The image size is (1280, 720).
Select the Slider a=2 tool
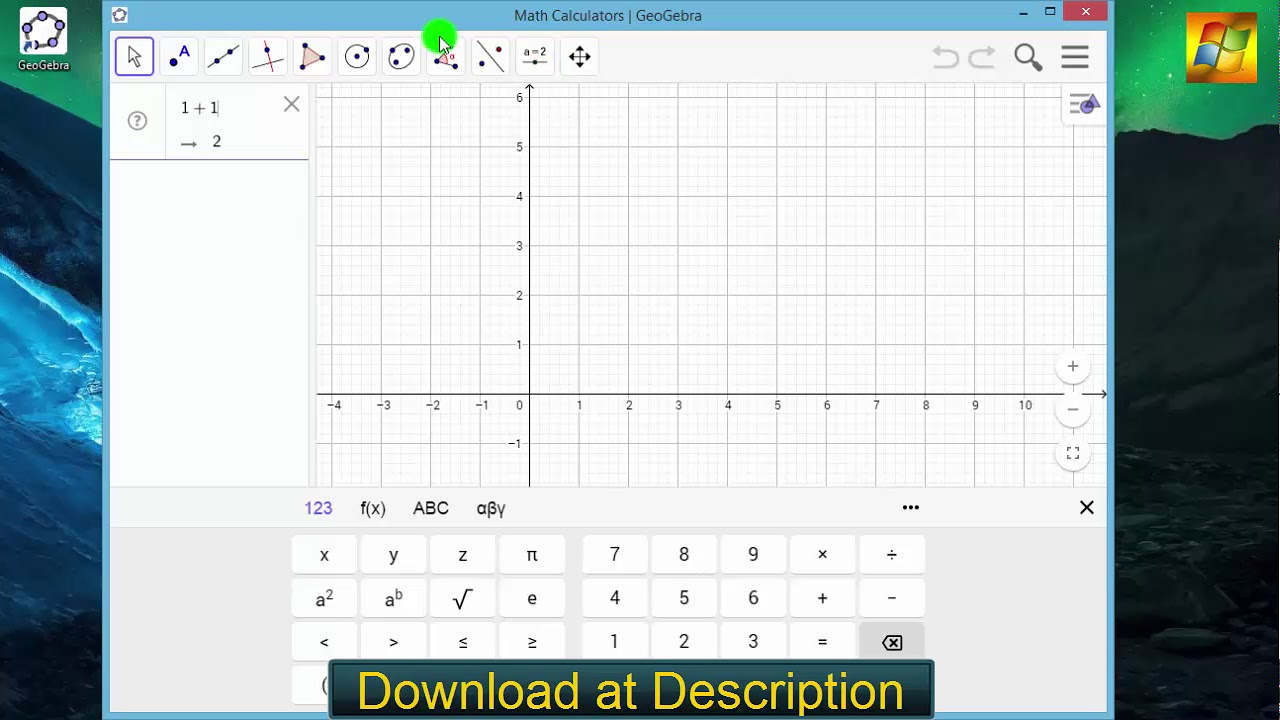(535, 57)
